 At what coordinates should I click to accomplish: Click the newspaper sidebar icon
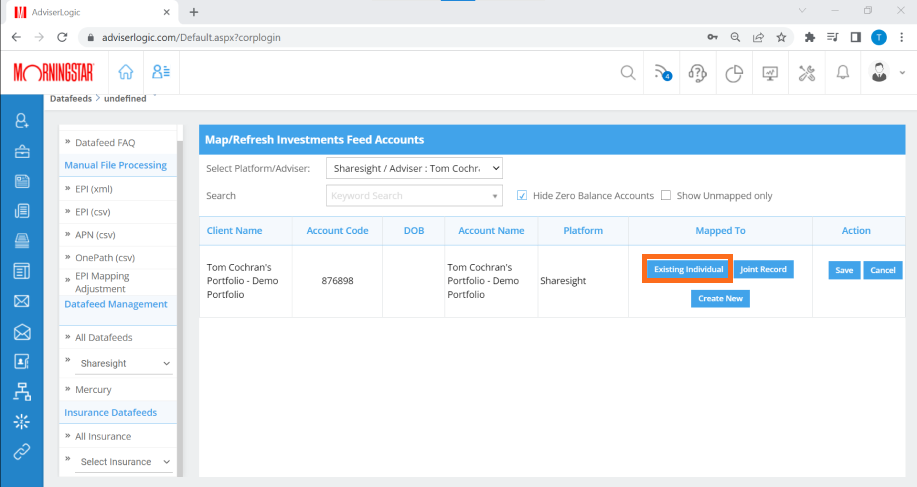(22, 181)
